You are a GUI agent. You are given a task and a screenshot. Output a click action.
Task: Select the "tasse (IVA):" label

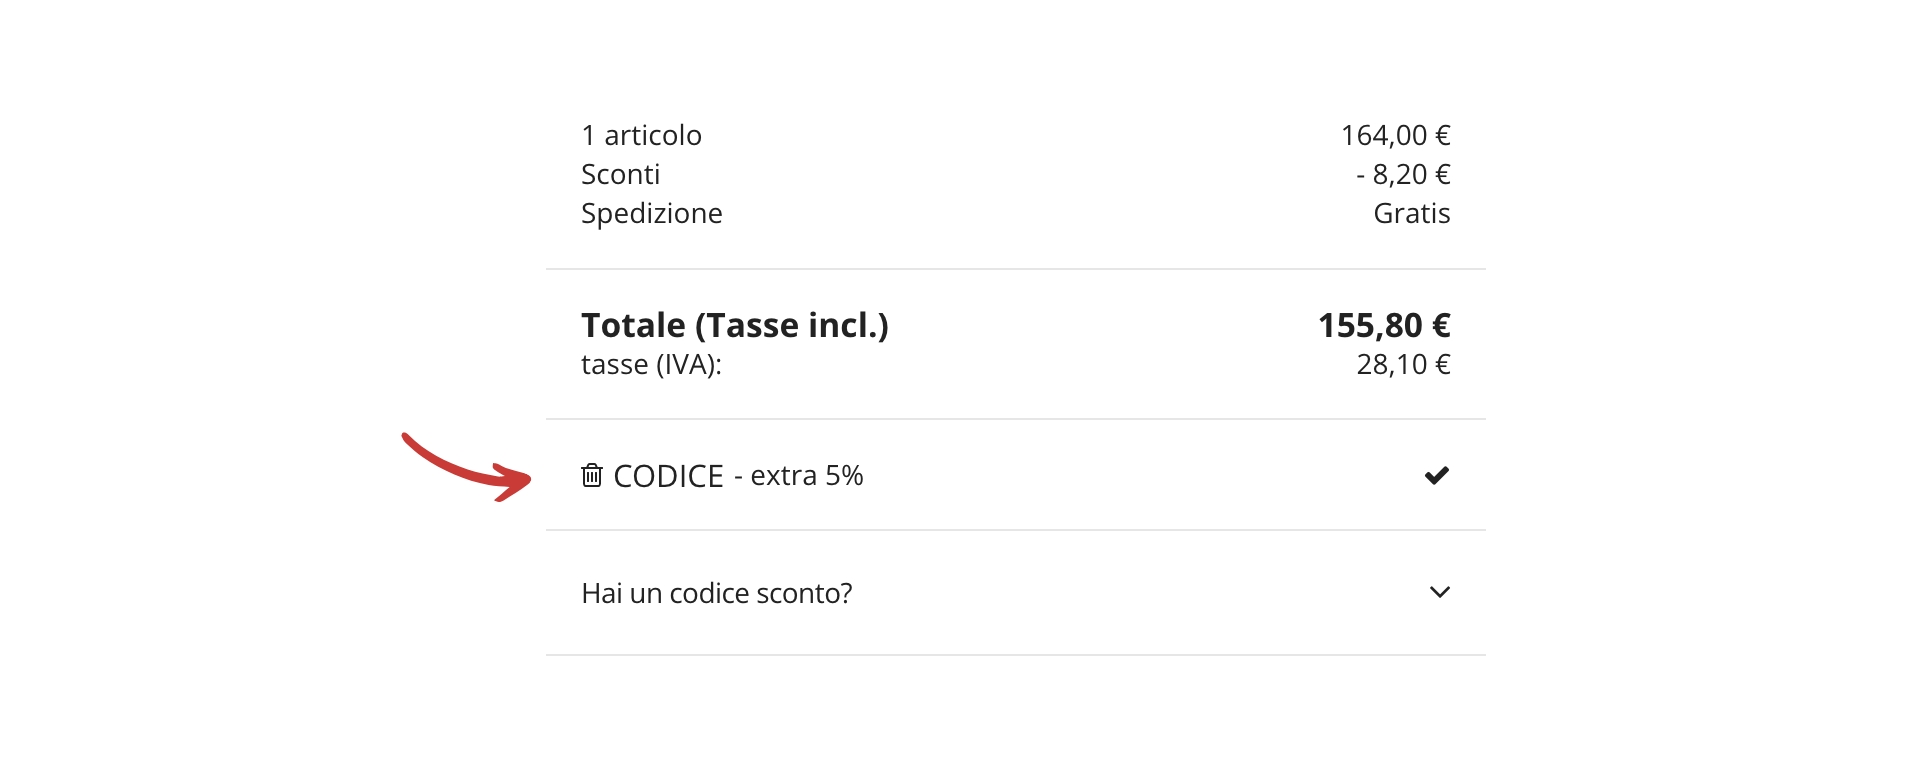pos(651,364)
